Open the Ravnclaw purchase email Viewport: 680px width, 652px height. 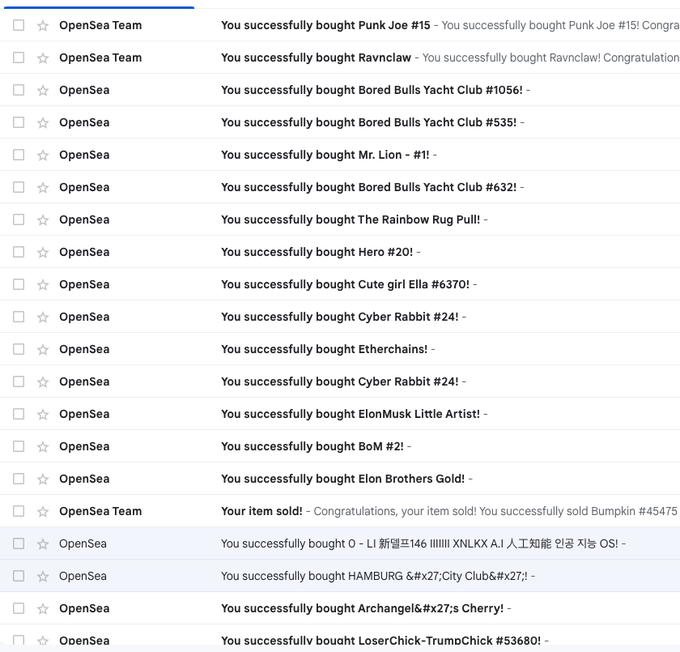click(340, 57)
